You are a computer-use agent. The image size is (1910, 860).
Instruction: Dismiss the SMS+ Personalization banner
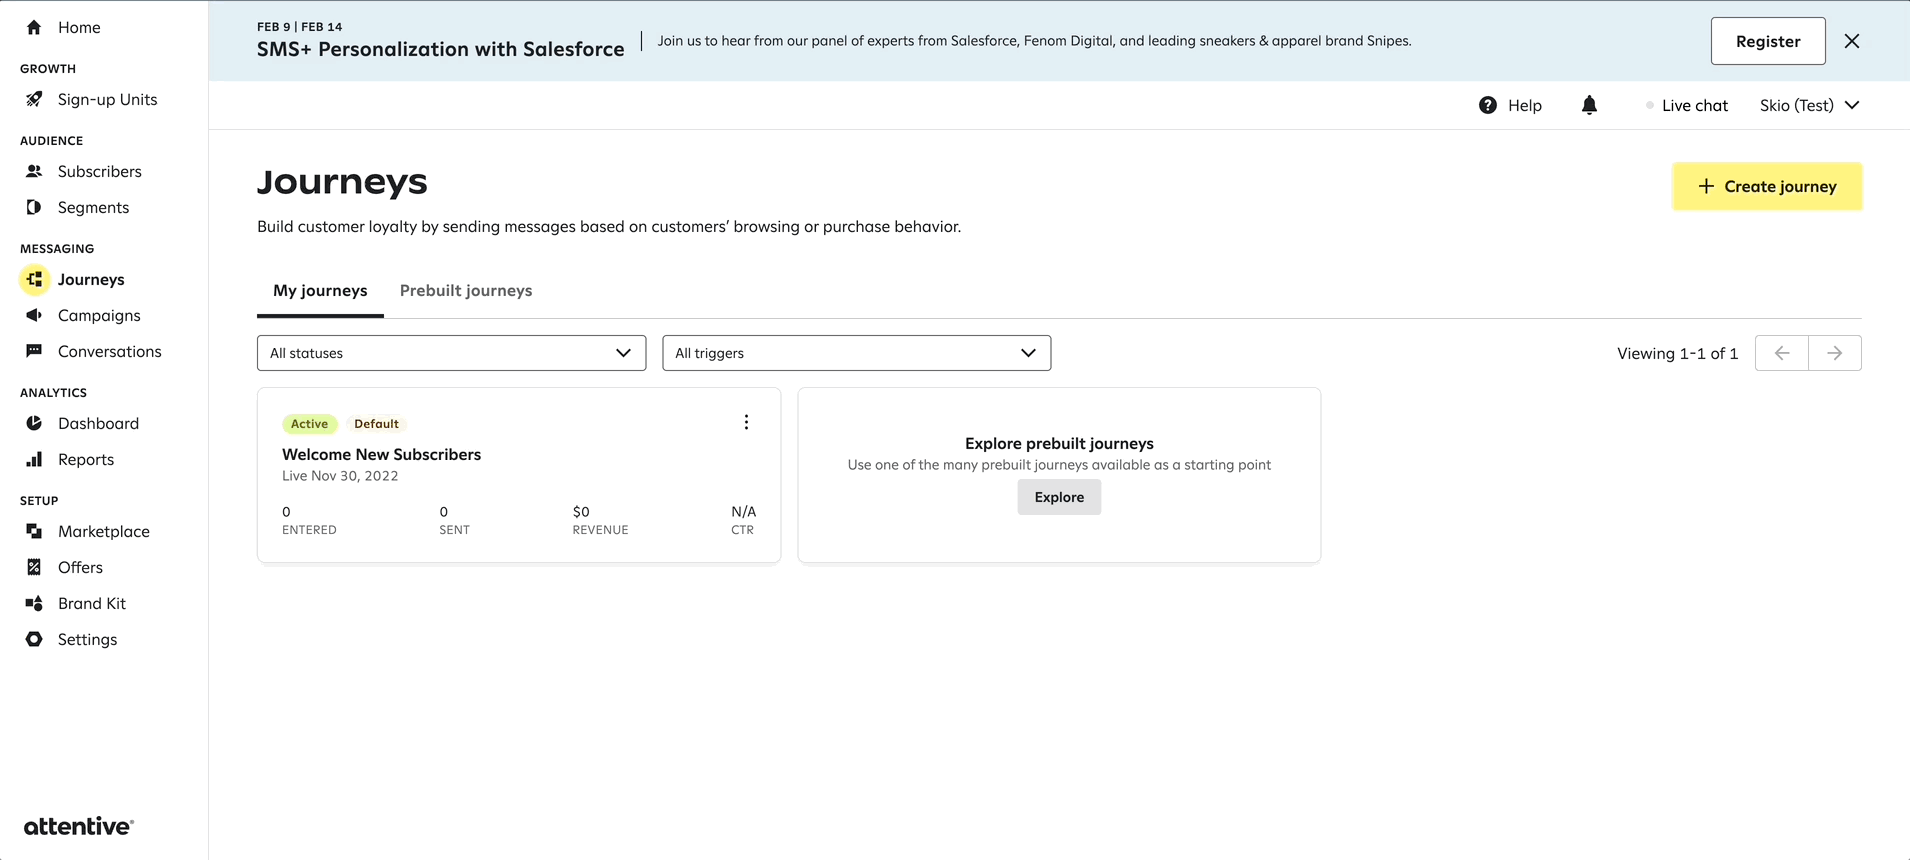click(1852, 41)
